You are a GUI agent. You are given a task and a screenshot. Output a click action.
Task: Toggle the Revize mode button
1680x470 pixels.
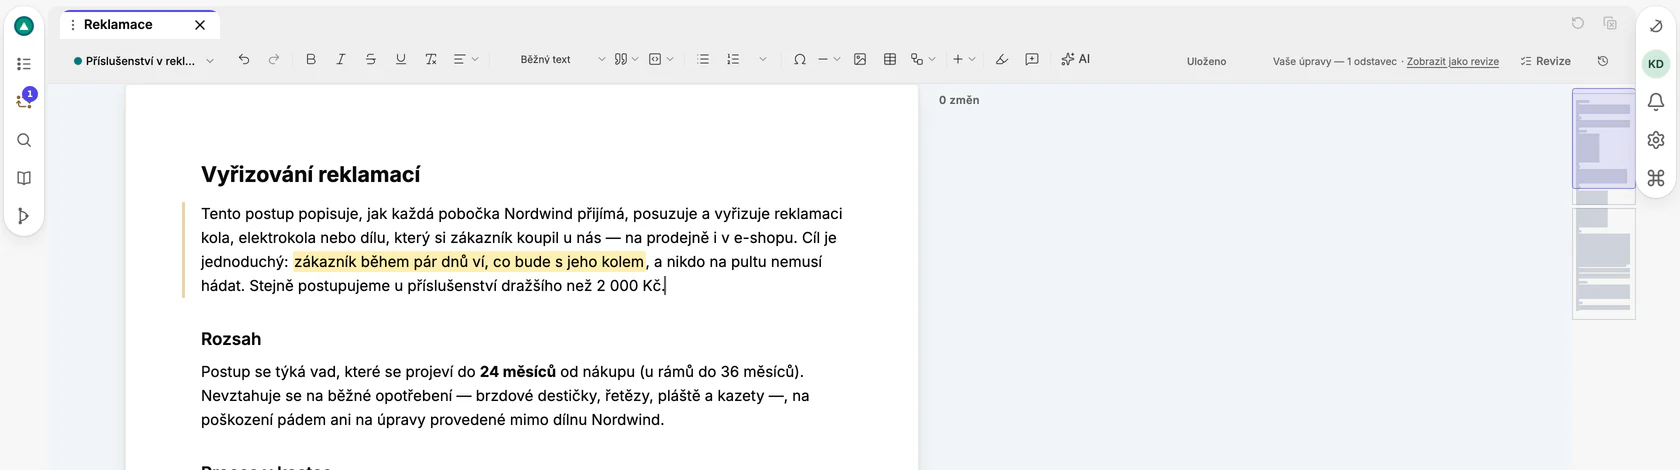[1545, 61]
